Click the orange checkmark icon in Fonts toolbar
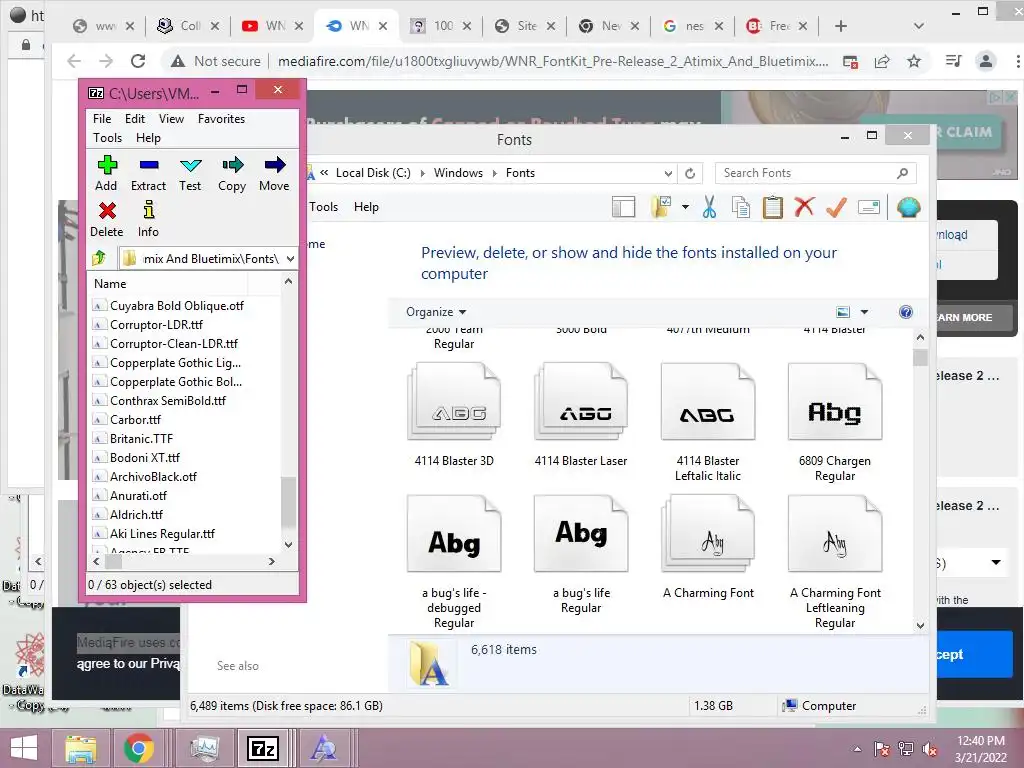This screenshot has height=768, width=1024. click(x=837, y=207)
